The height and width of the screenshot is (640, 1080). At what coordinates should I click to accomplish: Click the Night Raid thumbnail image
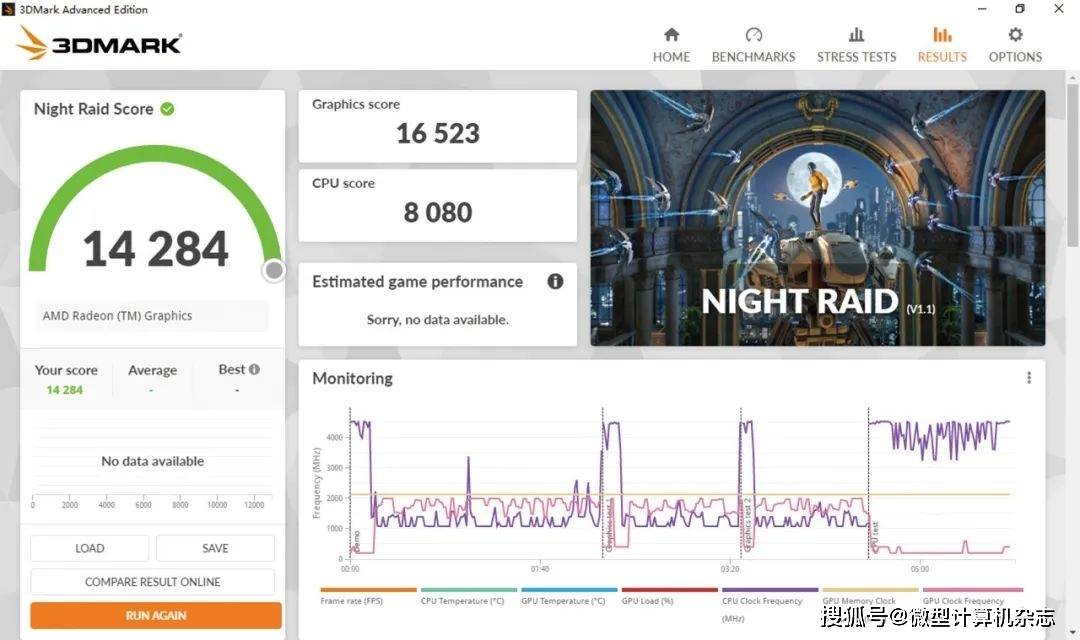click(818, 218)
